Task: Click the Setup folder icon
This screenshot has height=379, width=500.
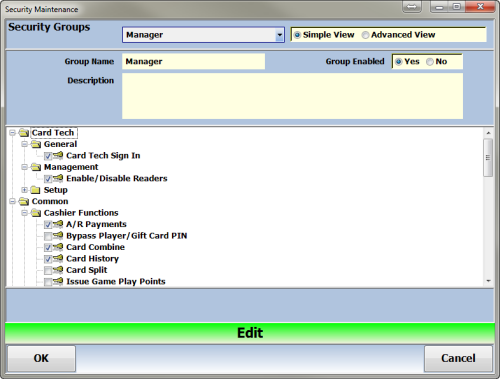Action: (35, 190)
